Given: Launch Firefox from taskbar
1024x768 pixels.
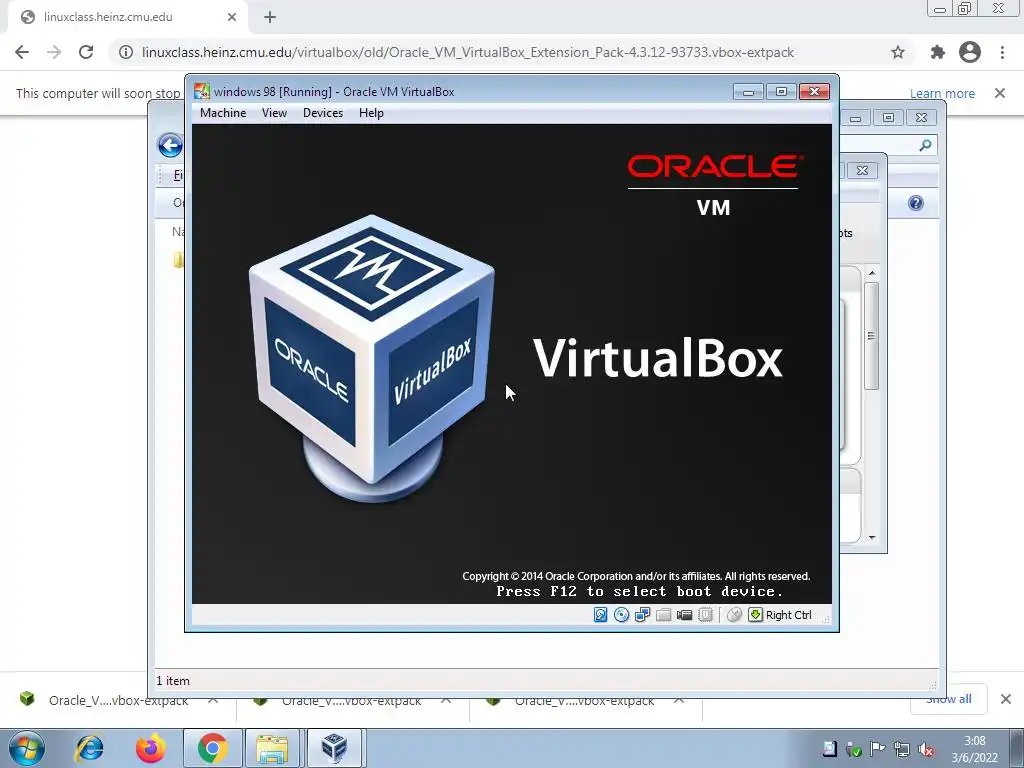Looking at the screenshot, I should click(150, 748).
